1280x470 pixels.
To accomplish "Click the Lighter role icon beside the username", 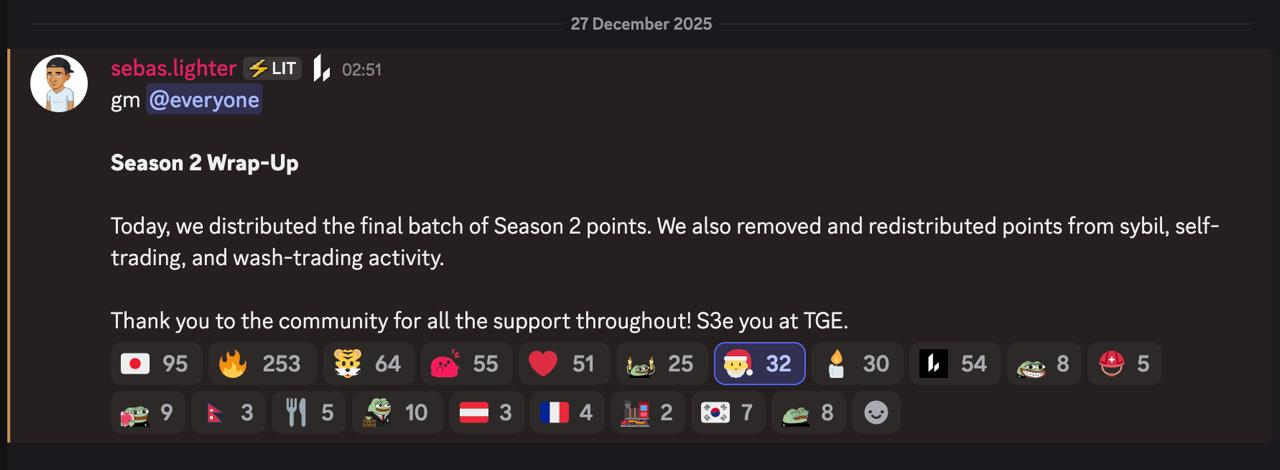I will (x=321, y=69).
